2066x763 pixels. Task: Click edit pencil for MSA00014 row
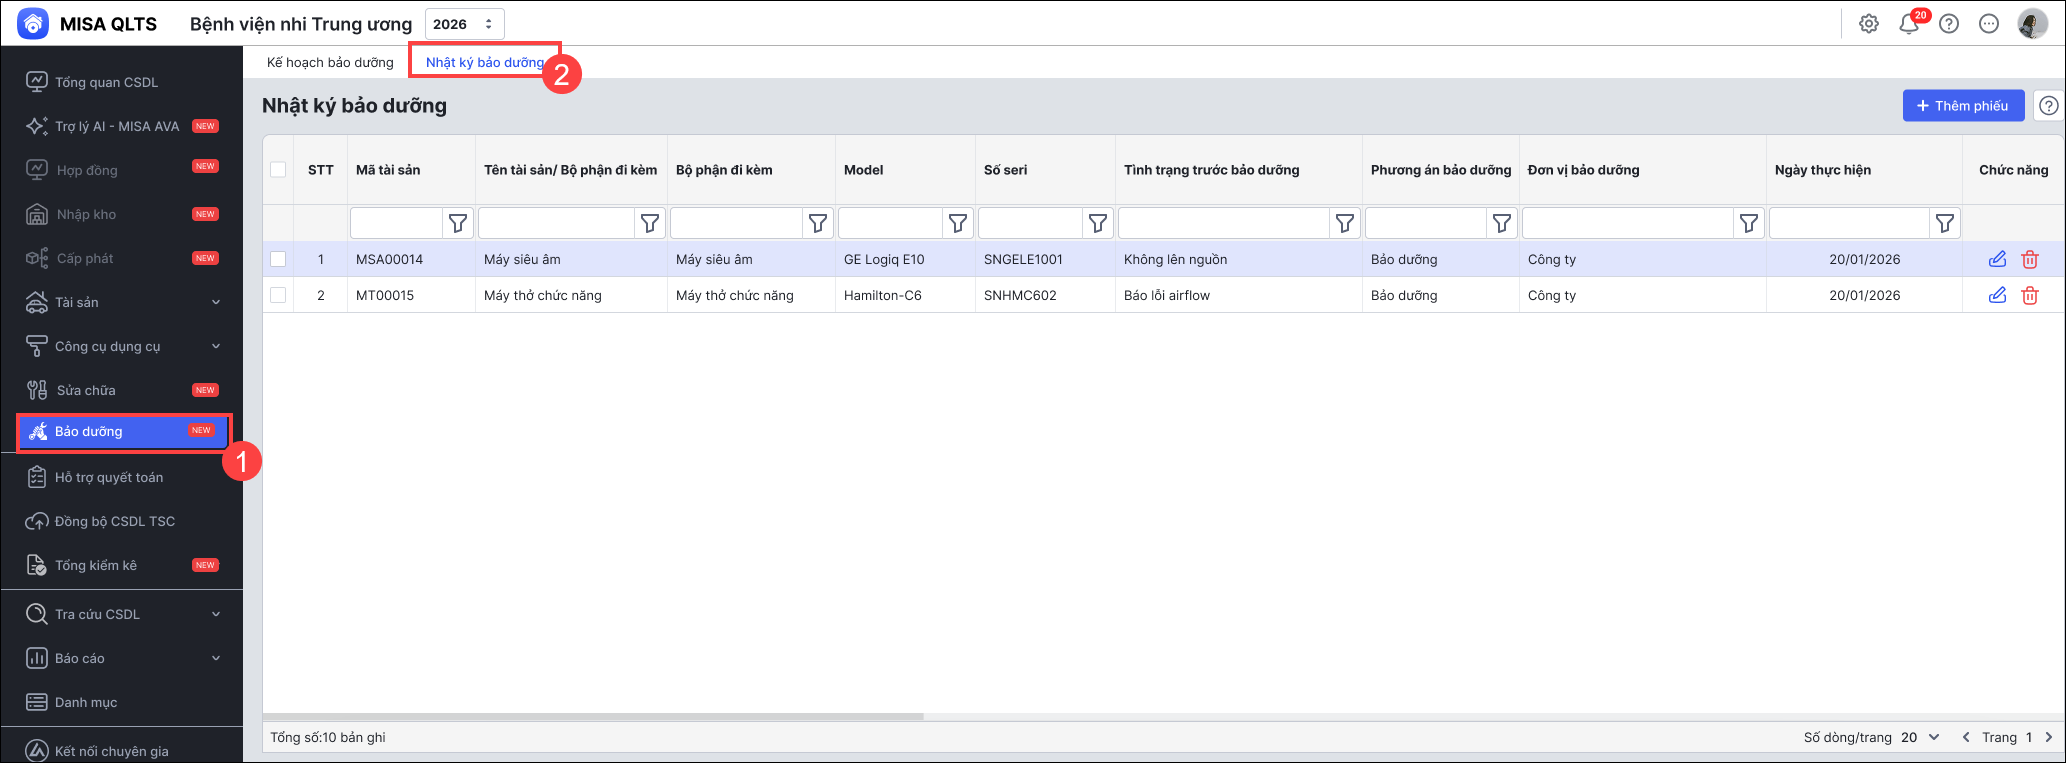(x=1997, y=259)
